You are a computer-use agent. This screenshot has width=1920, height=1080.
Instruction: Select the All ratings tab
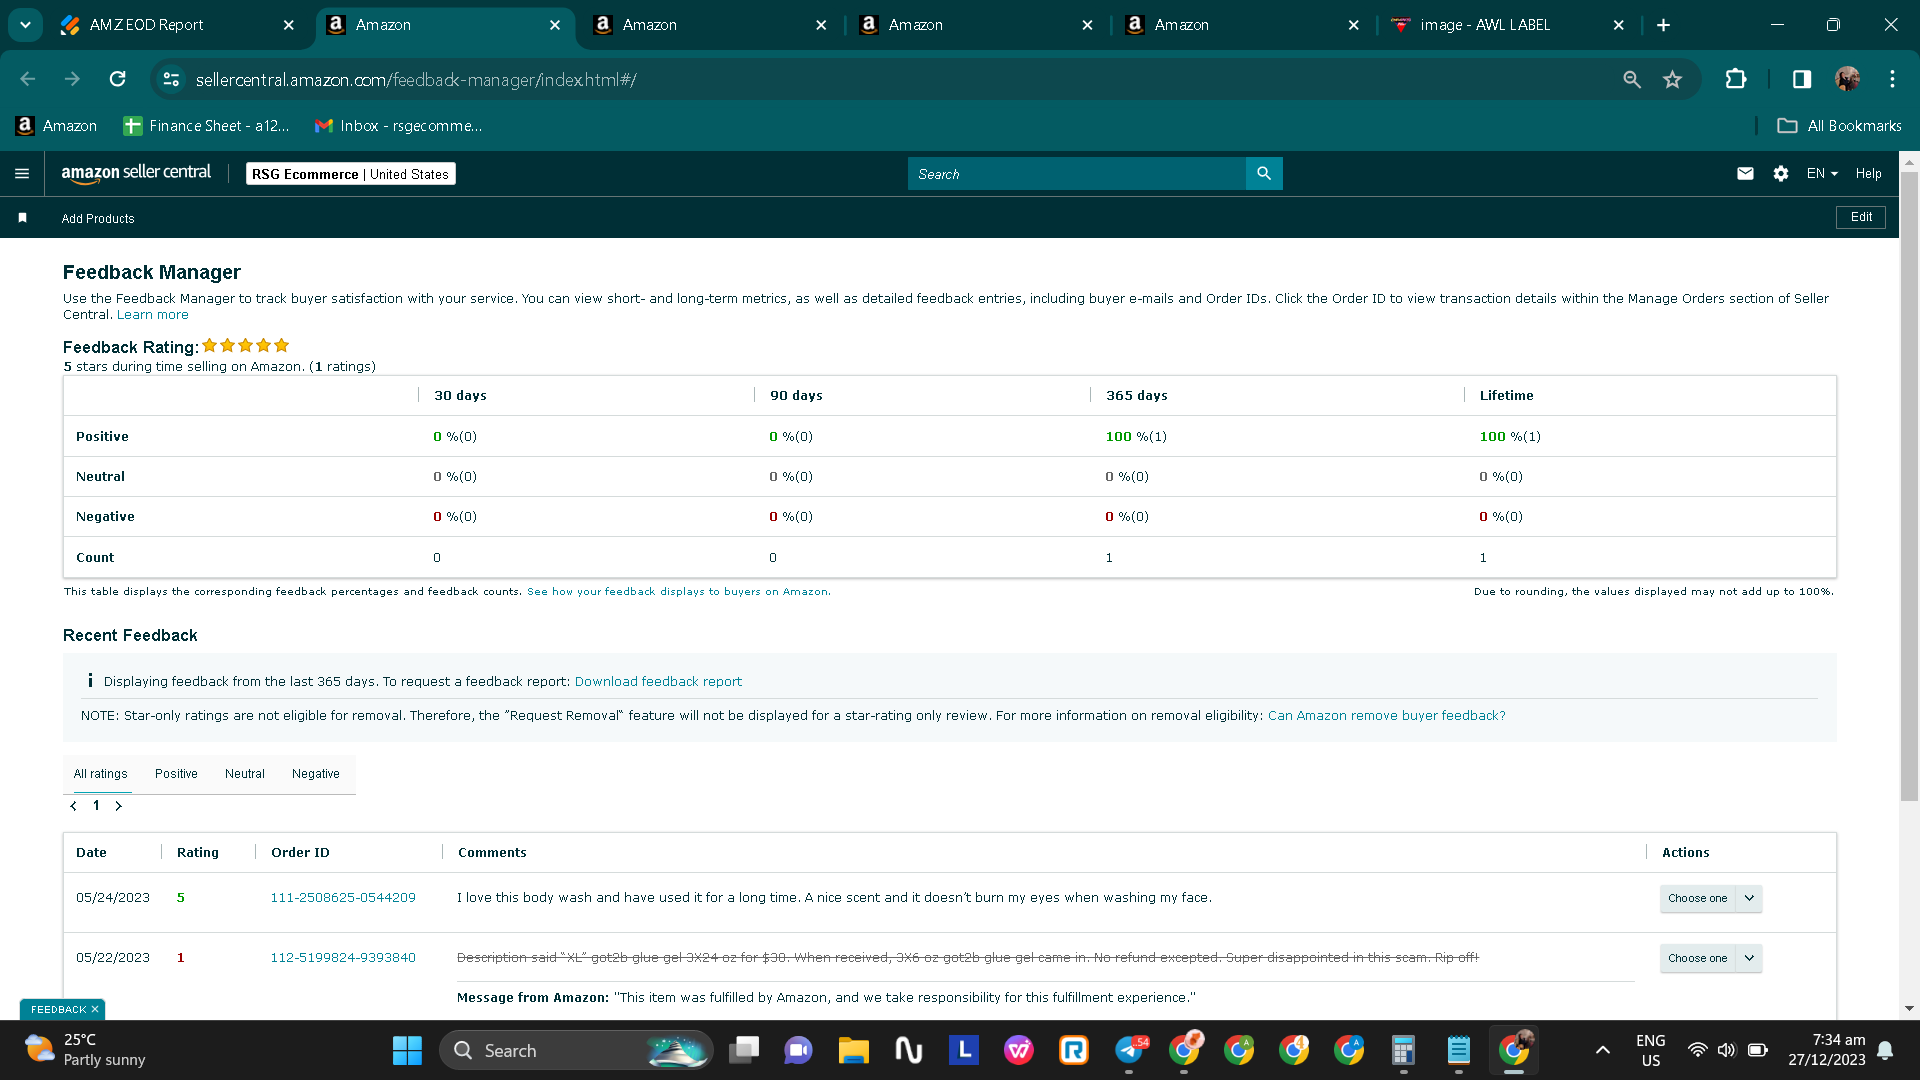tap(100, 774)
